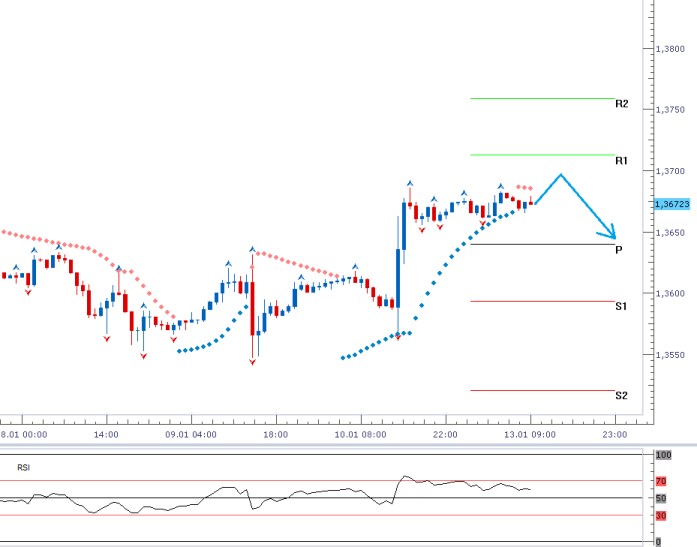Viewport: 697px width, 547px height.
Task: Click the 1,3600 price axis value
Action: point(670,294)
